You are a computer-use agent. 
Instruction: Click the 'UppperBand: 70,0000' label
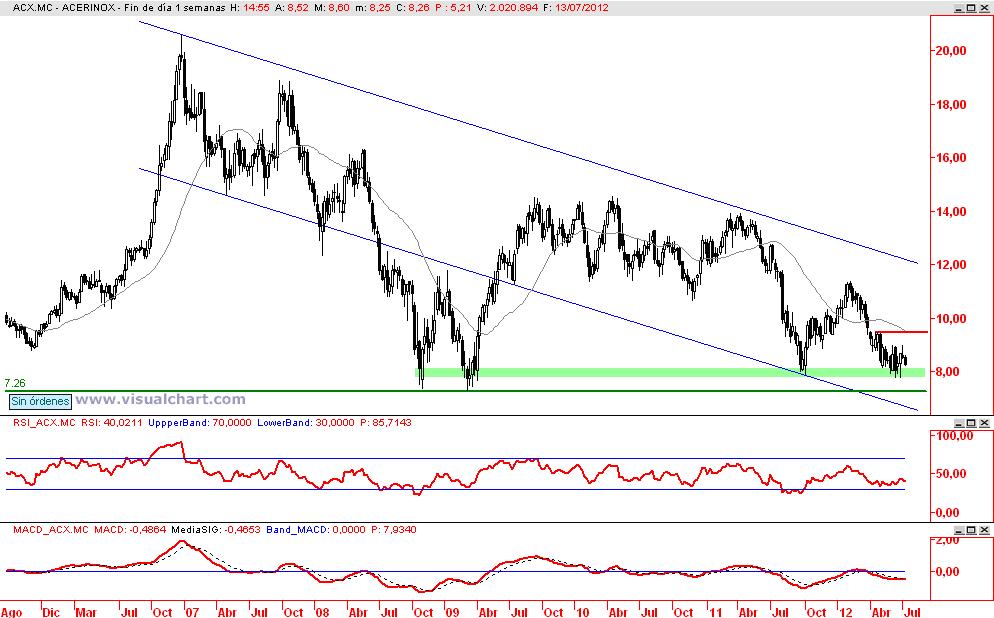(x=200, y=422)
